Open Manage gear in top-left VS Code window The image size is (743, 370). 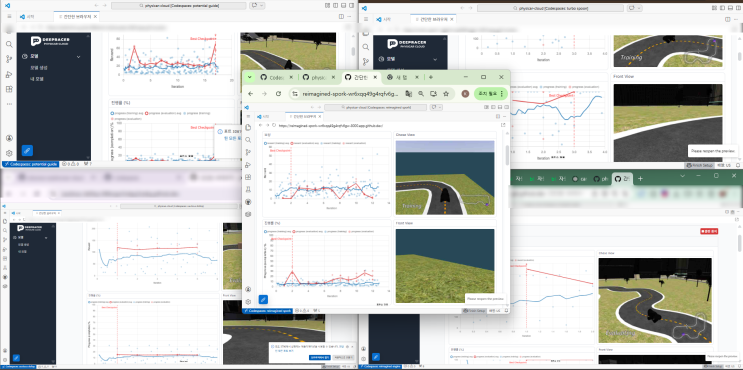[9, 153]
